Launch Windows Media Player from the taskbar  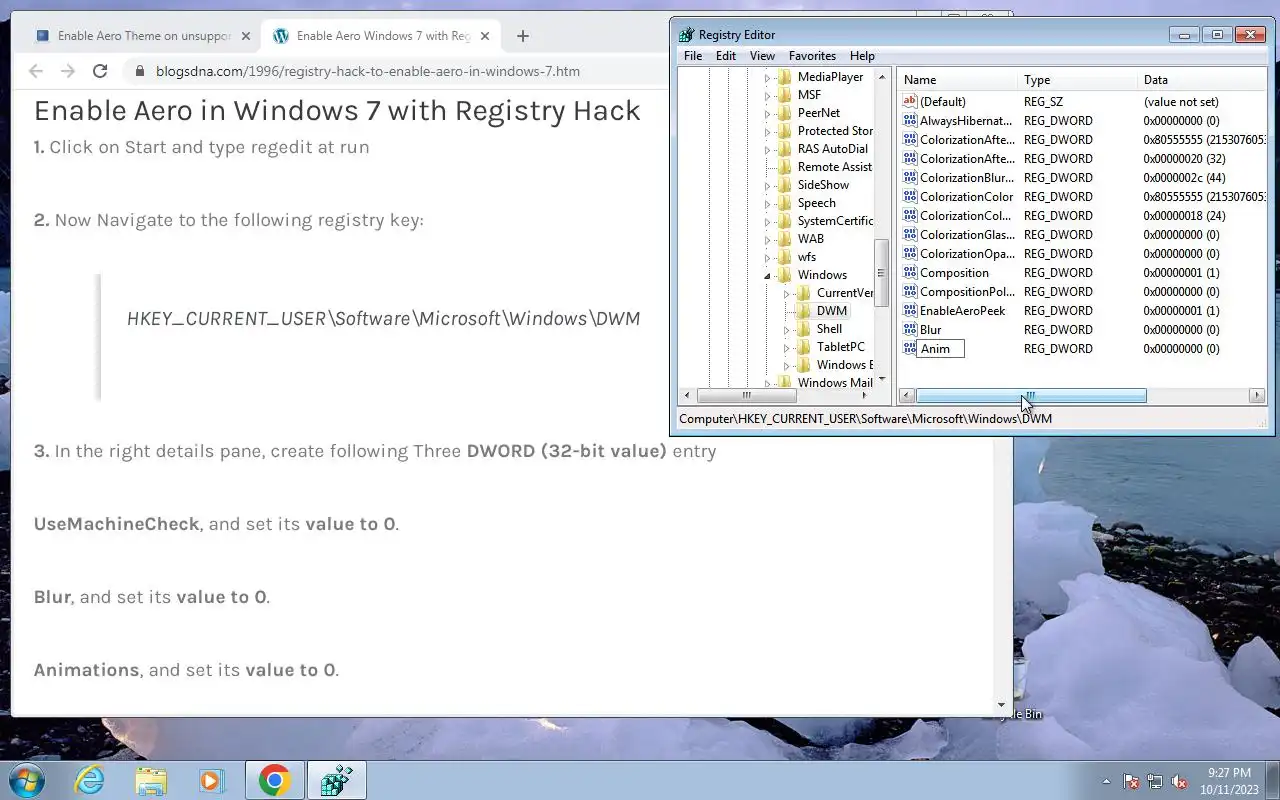(211, 780)
